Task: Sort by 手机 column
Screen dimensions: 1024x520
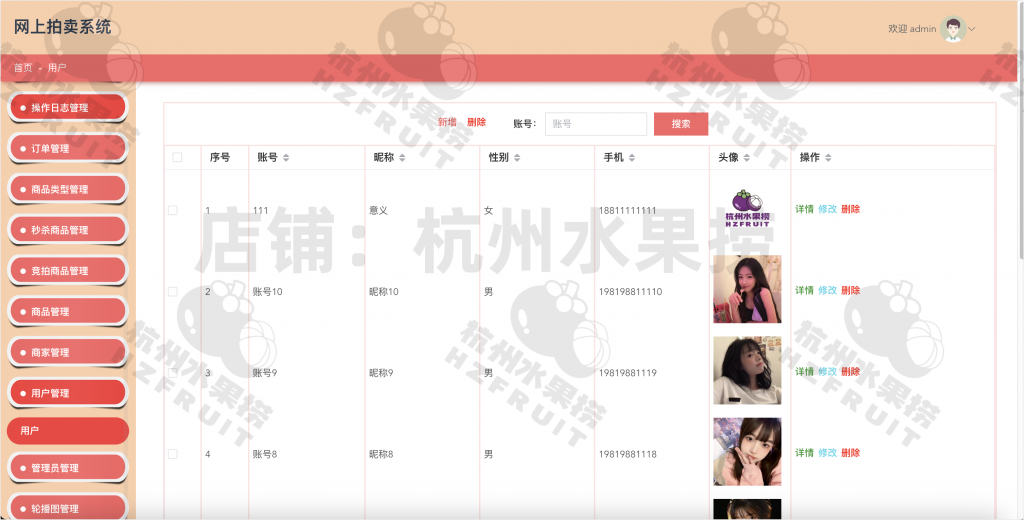Action: point(632,157)
